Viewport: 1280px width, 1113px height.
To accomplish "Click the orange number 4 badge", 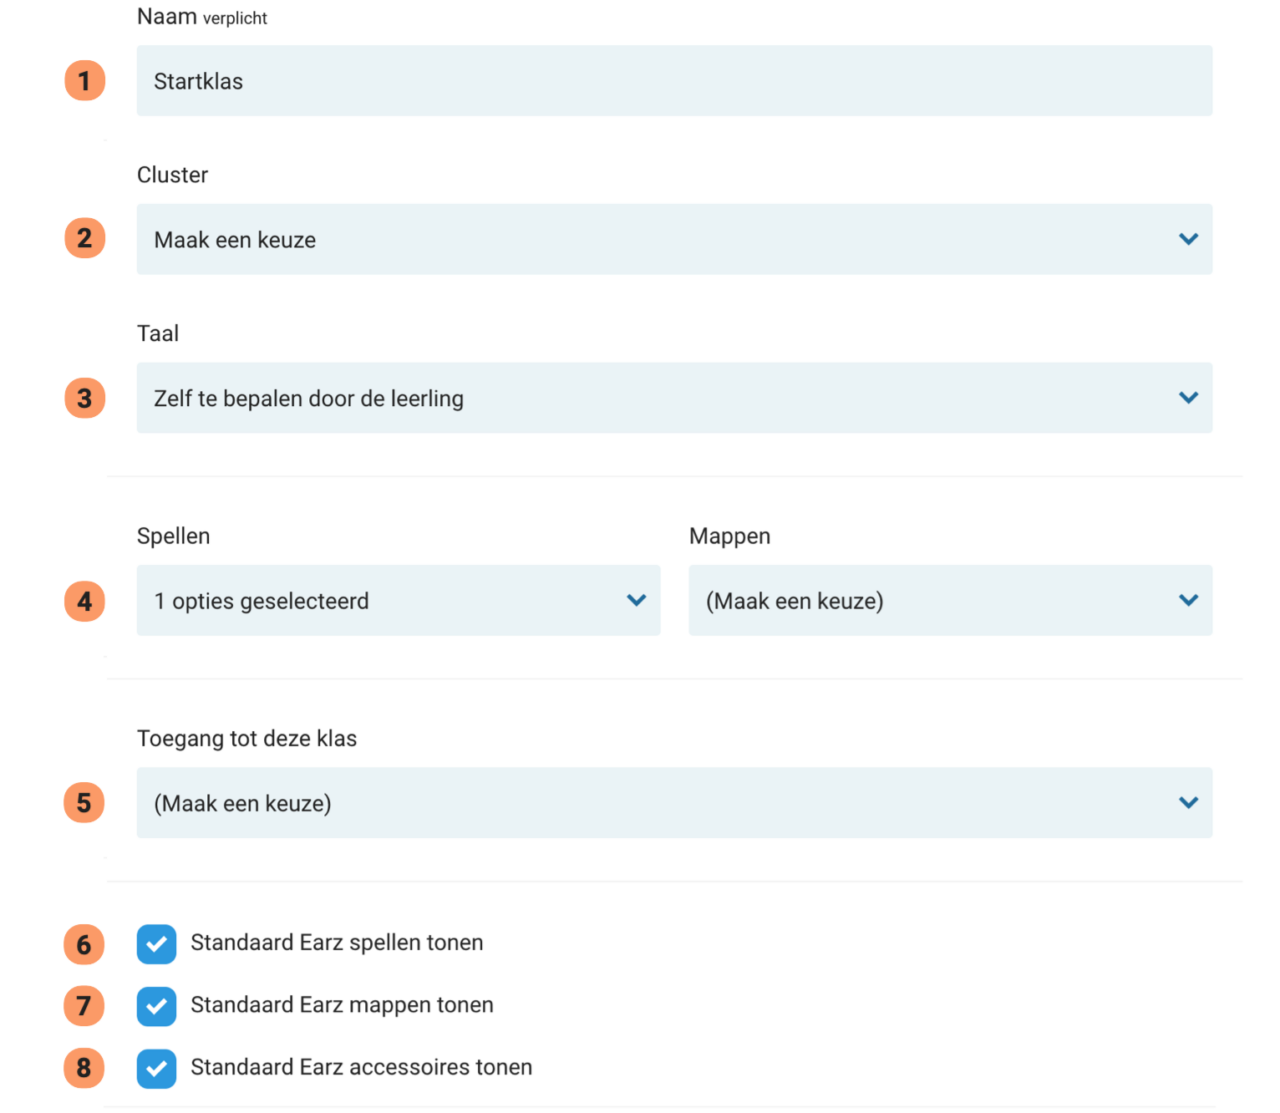I will click(x=85, y=601).
